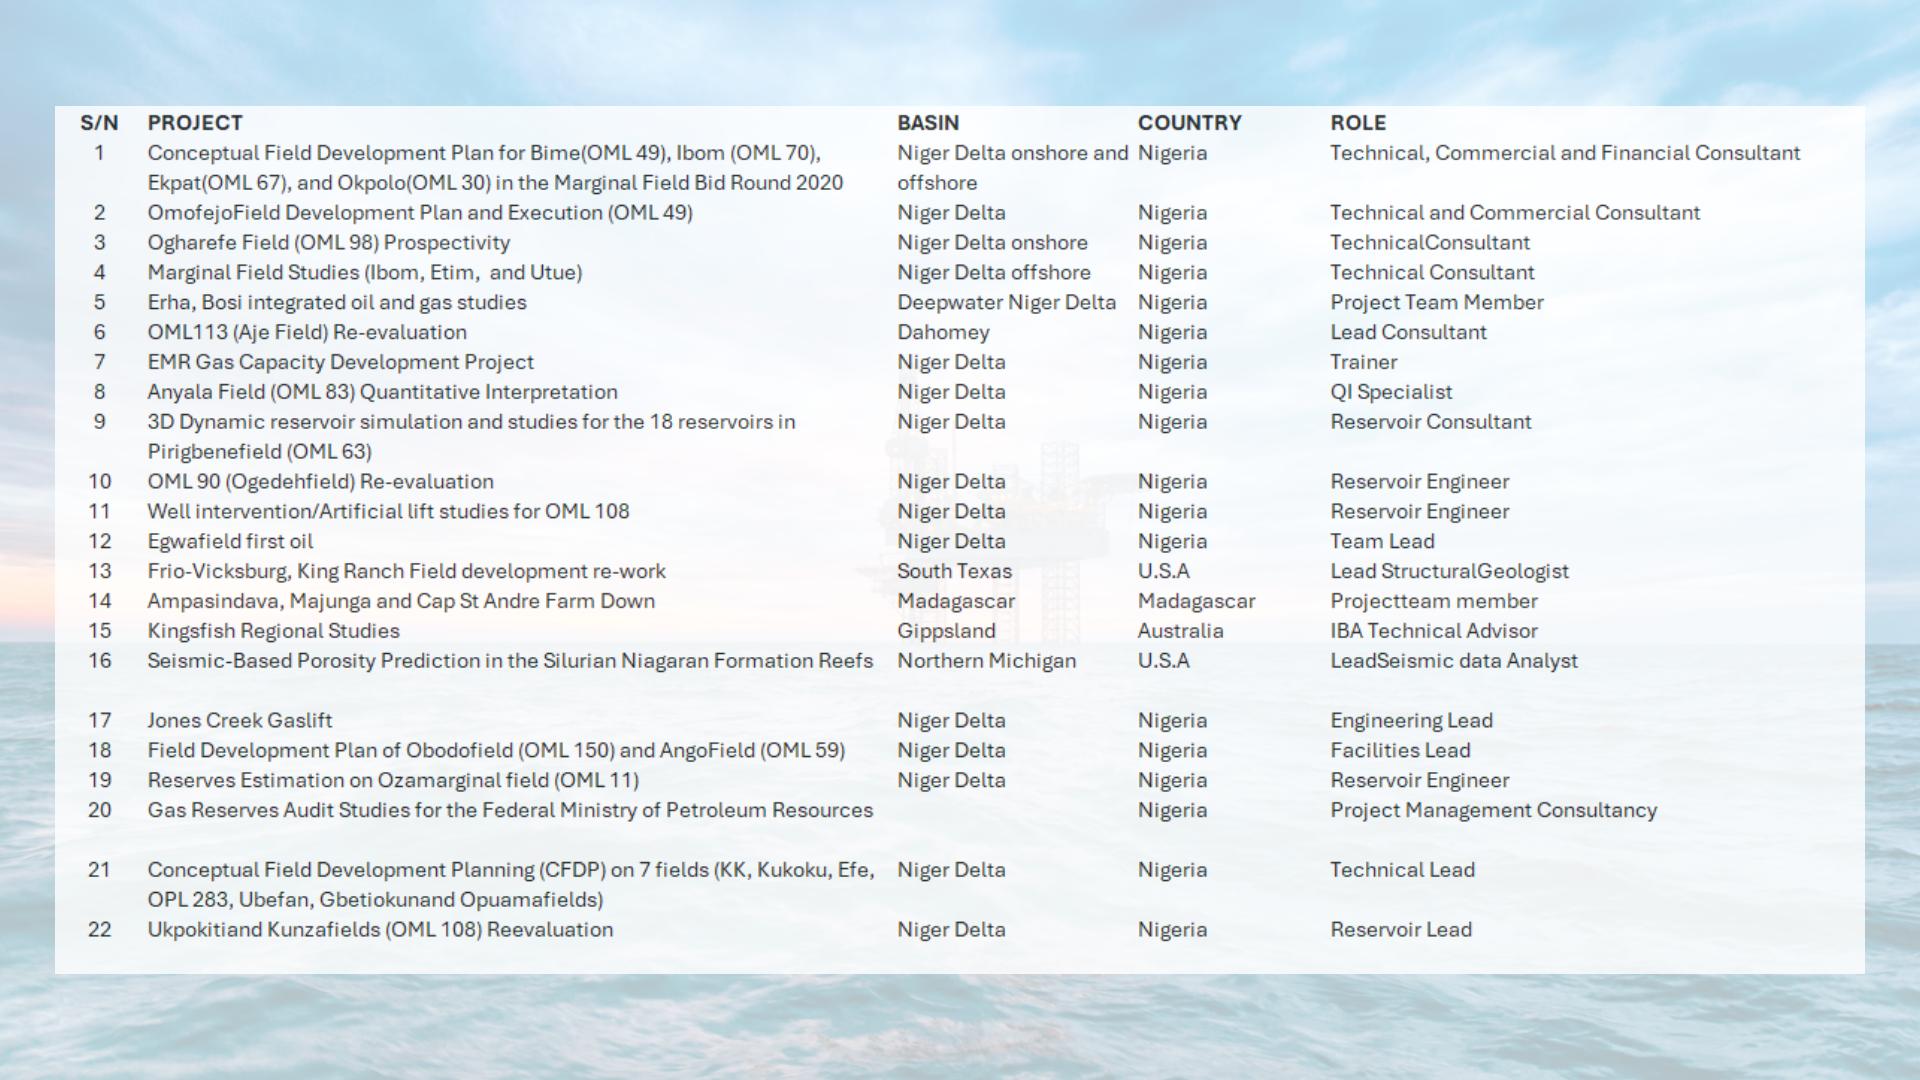Click 'Gas Reserves Audit Studies' project text
This screenshot has width=1920, height=1080.
510,810
